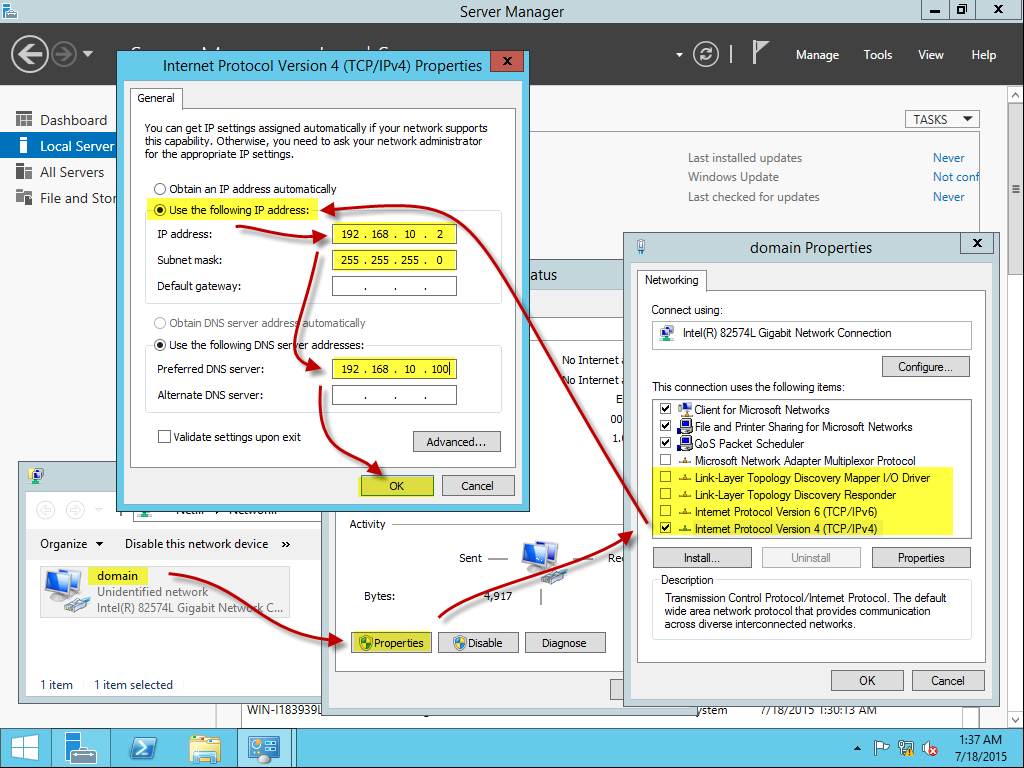
Task: Expand navigation history dropdown beside forward arrow
Action: coord(88,54)
